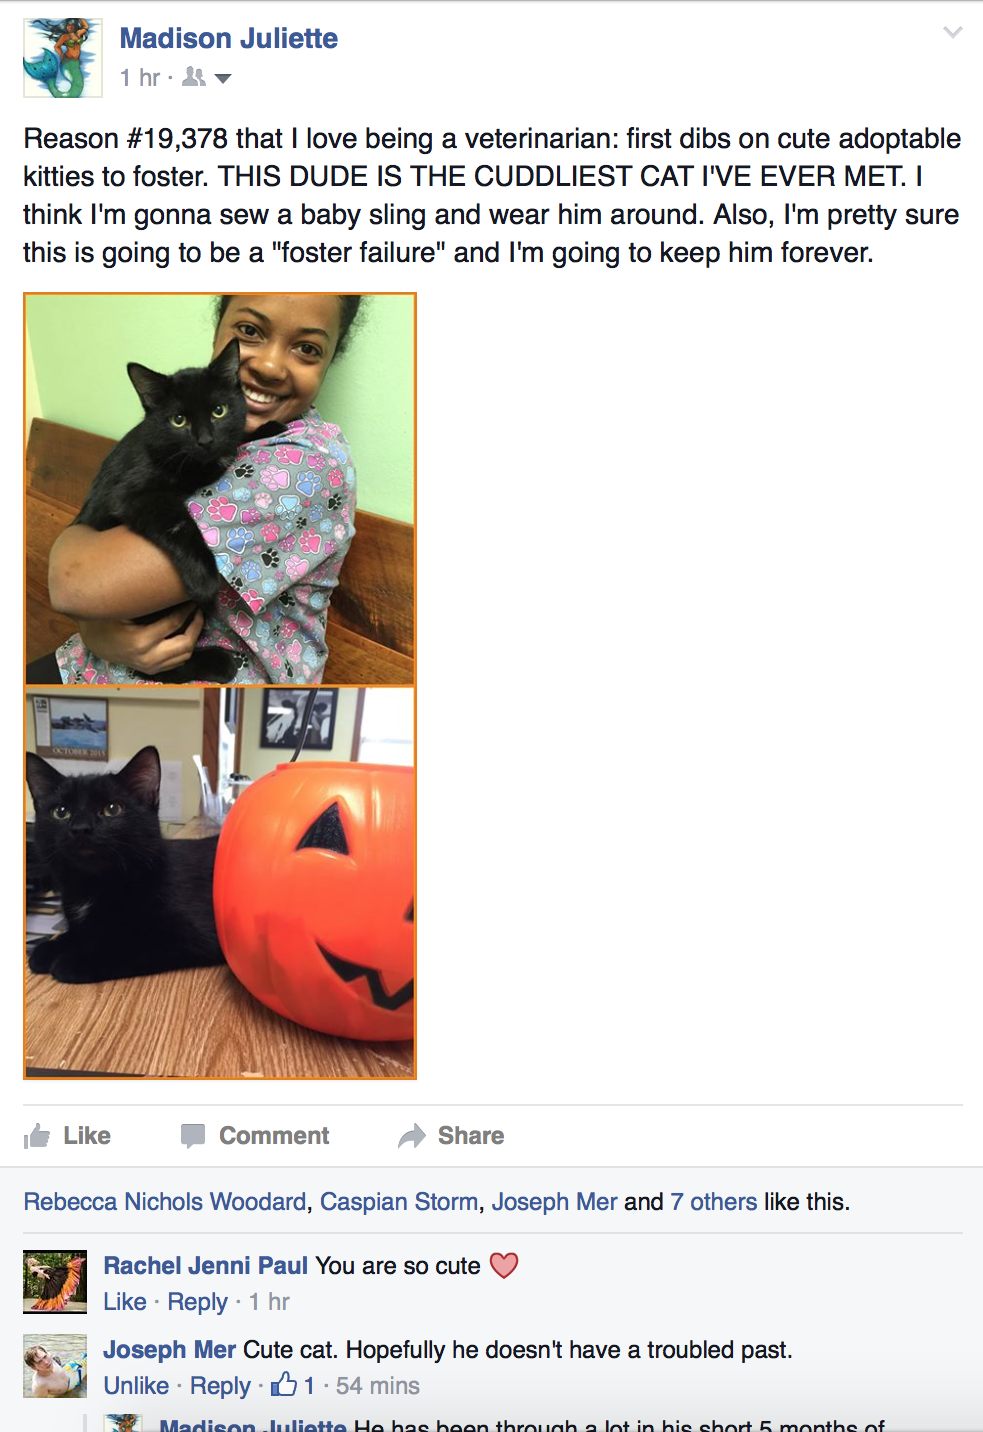Reply to Joseph Mer's comment

220,1386
